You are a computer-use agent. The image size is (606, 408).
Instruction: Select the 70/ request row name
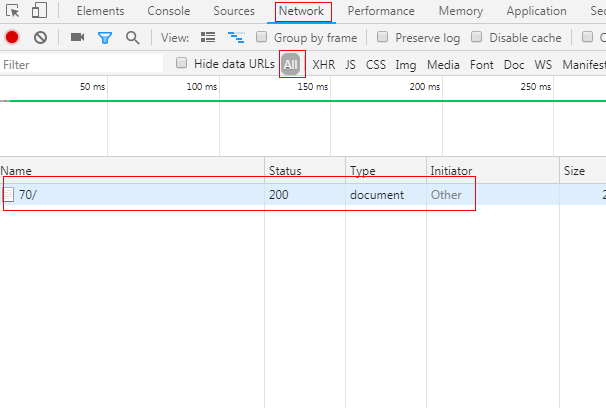coord(28,195)
